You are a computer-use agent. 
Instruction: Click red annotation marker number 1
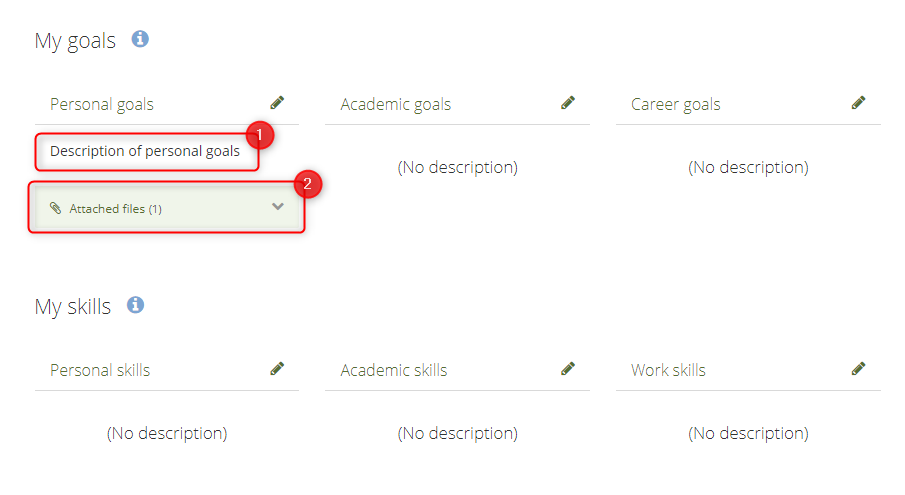pyautogui.click(x=260, y=135)
